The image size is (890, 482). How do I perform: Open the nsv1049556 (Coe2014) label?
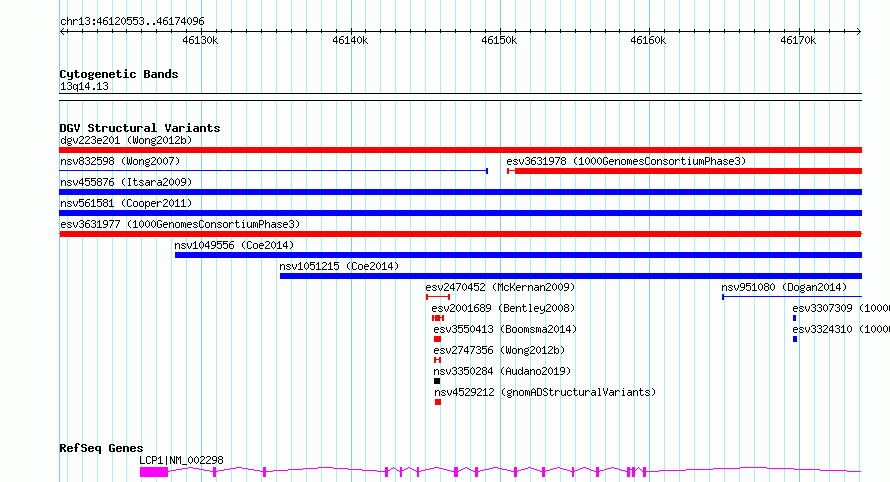(234, 245)
